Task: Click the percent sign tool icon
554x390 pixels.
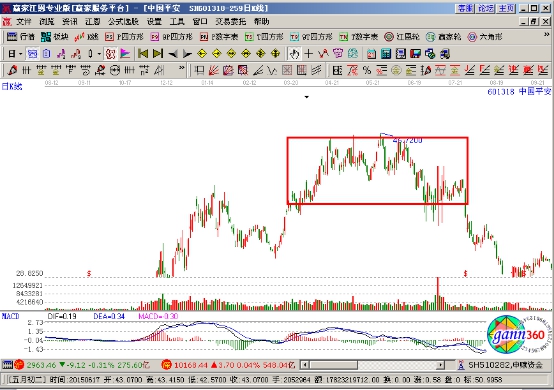Action: tap(367, 70)
